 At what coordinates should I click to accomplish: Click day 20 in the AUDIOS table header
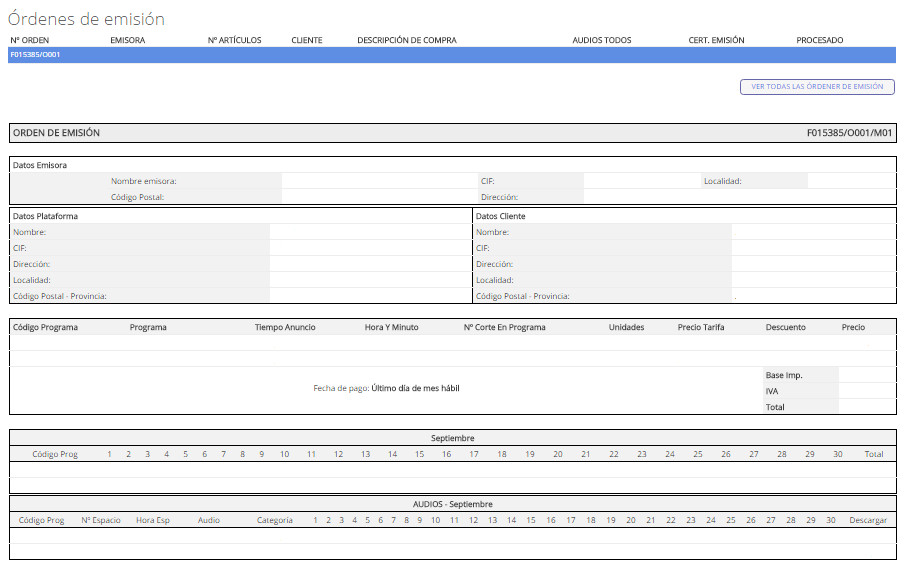pos(631,520)
